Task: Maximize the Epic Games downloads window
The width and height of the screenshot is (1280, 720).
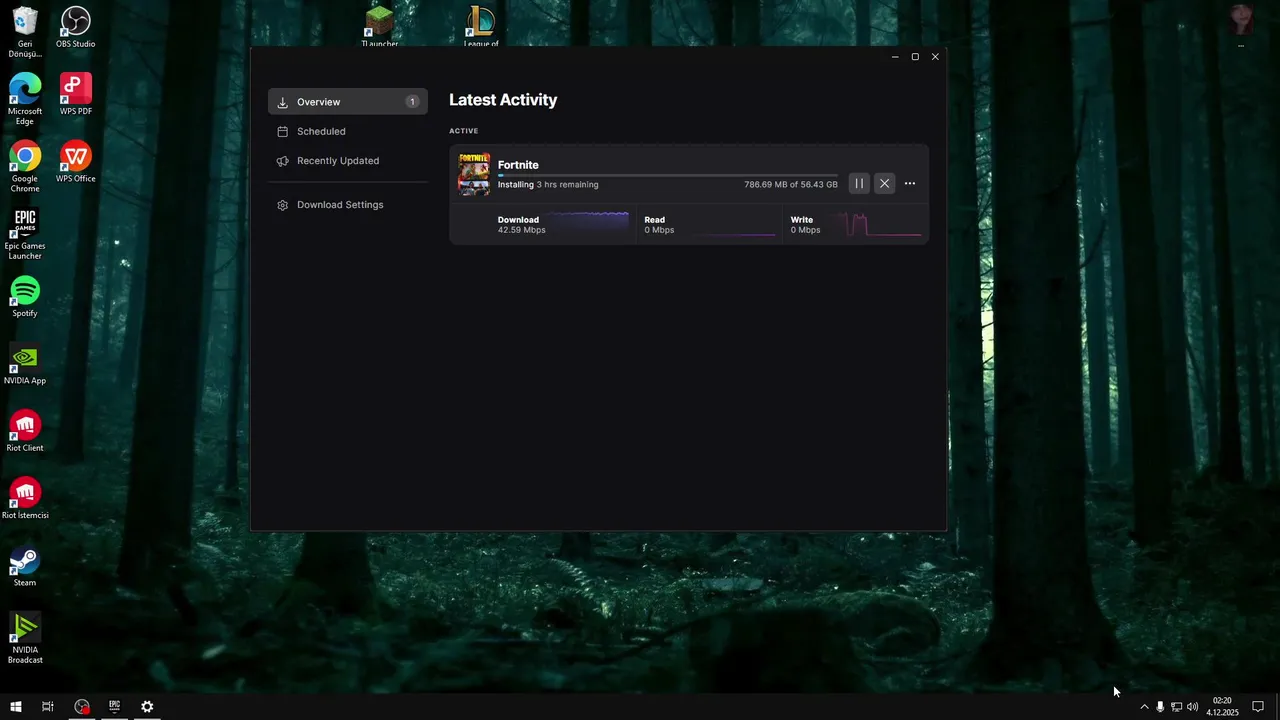Action: [915, 57]
